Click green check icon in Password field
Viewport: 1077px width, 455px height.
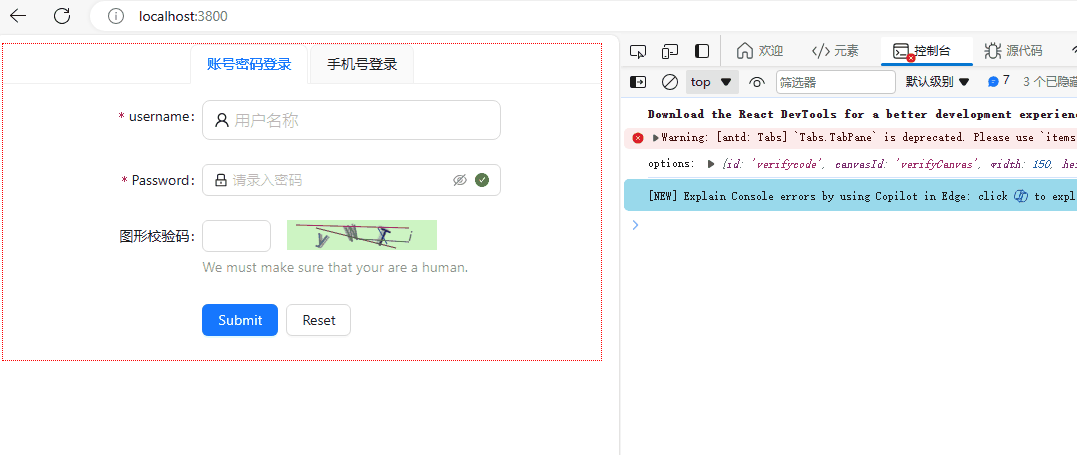point(481,180)
